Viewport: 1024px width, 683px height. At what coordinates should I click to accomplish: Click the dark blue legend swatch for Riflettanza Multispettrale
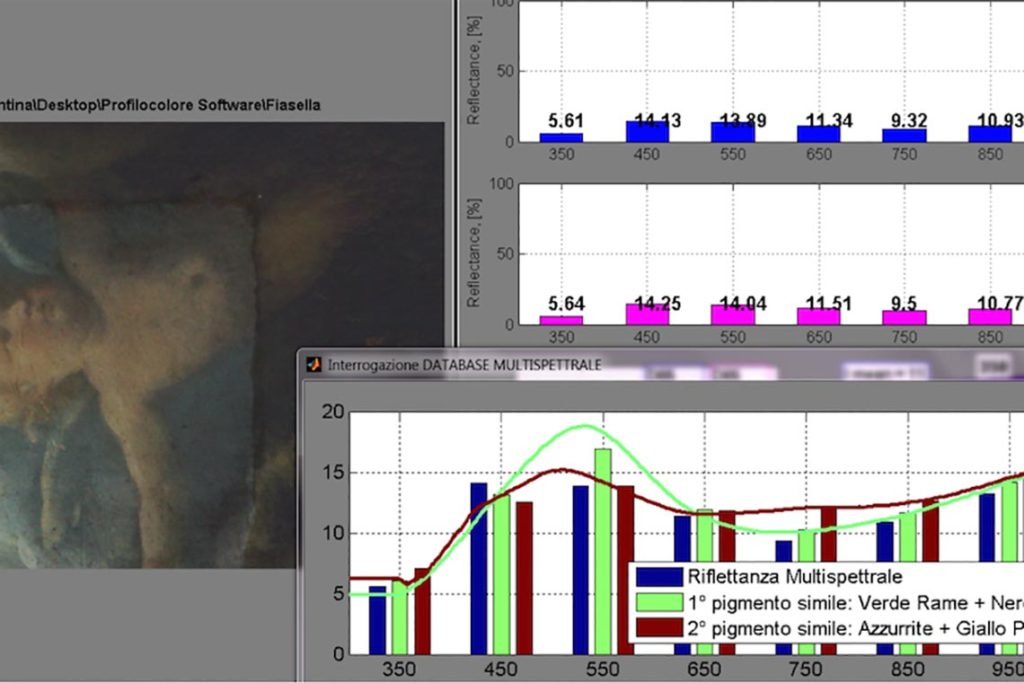(x=660, y=577)
